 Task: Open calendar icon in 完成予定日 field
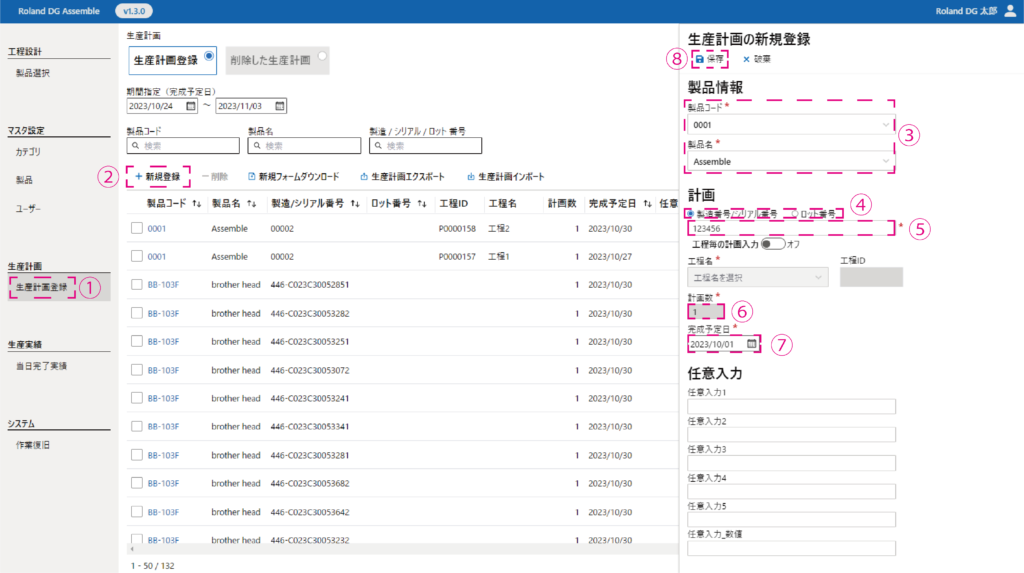click(x=752, y=344)
